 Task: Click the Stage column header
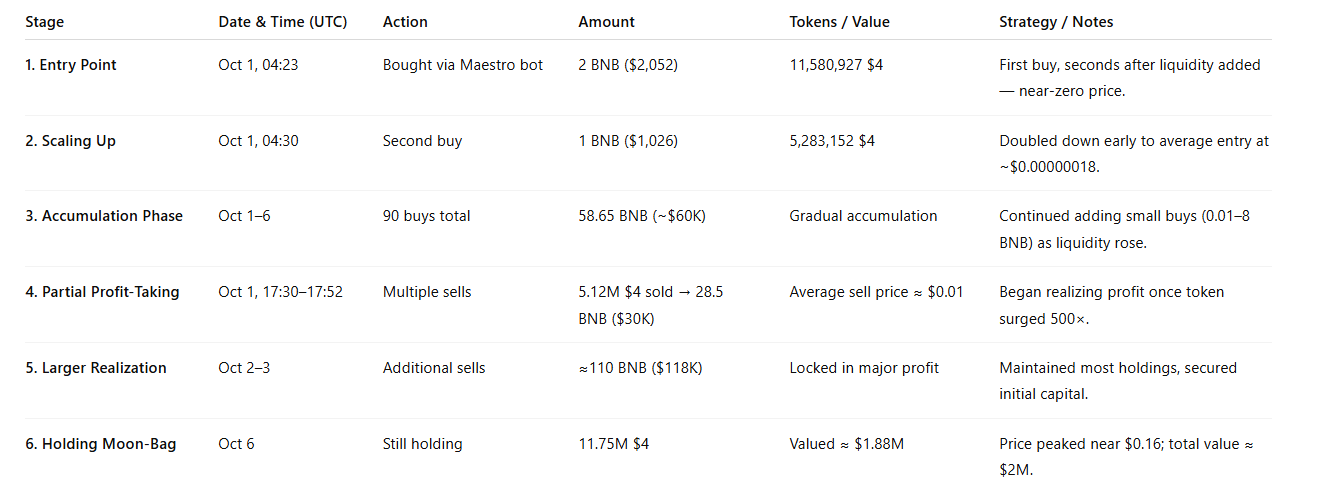coord(45,22)
